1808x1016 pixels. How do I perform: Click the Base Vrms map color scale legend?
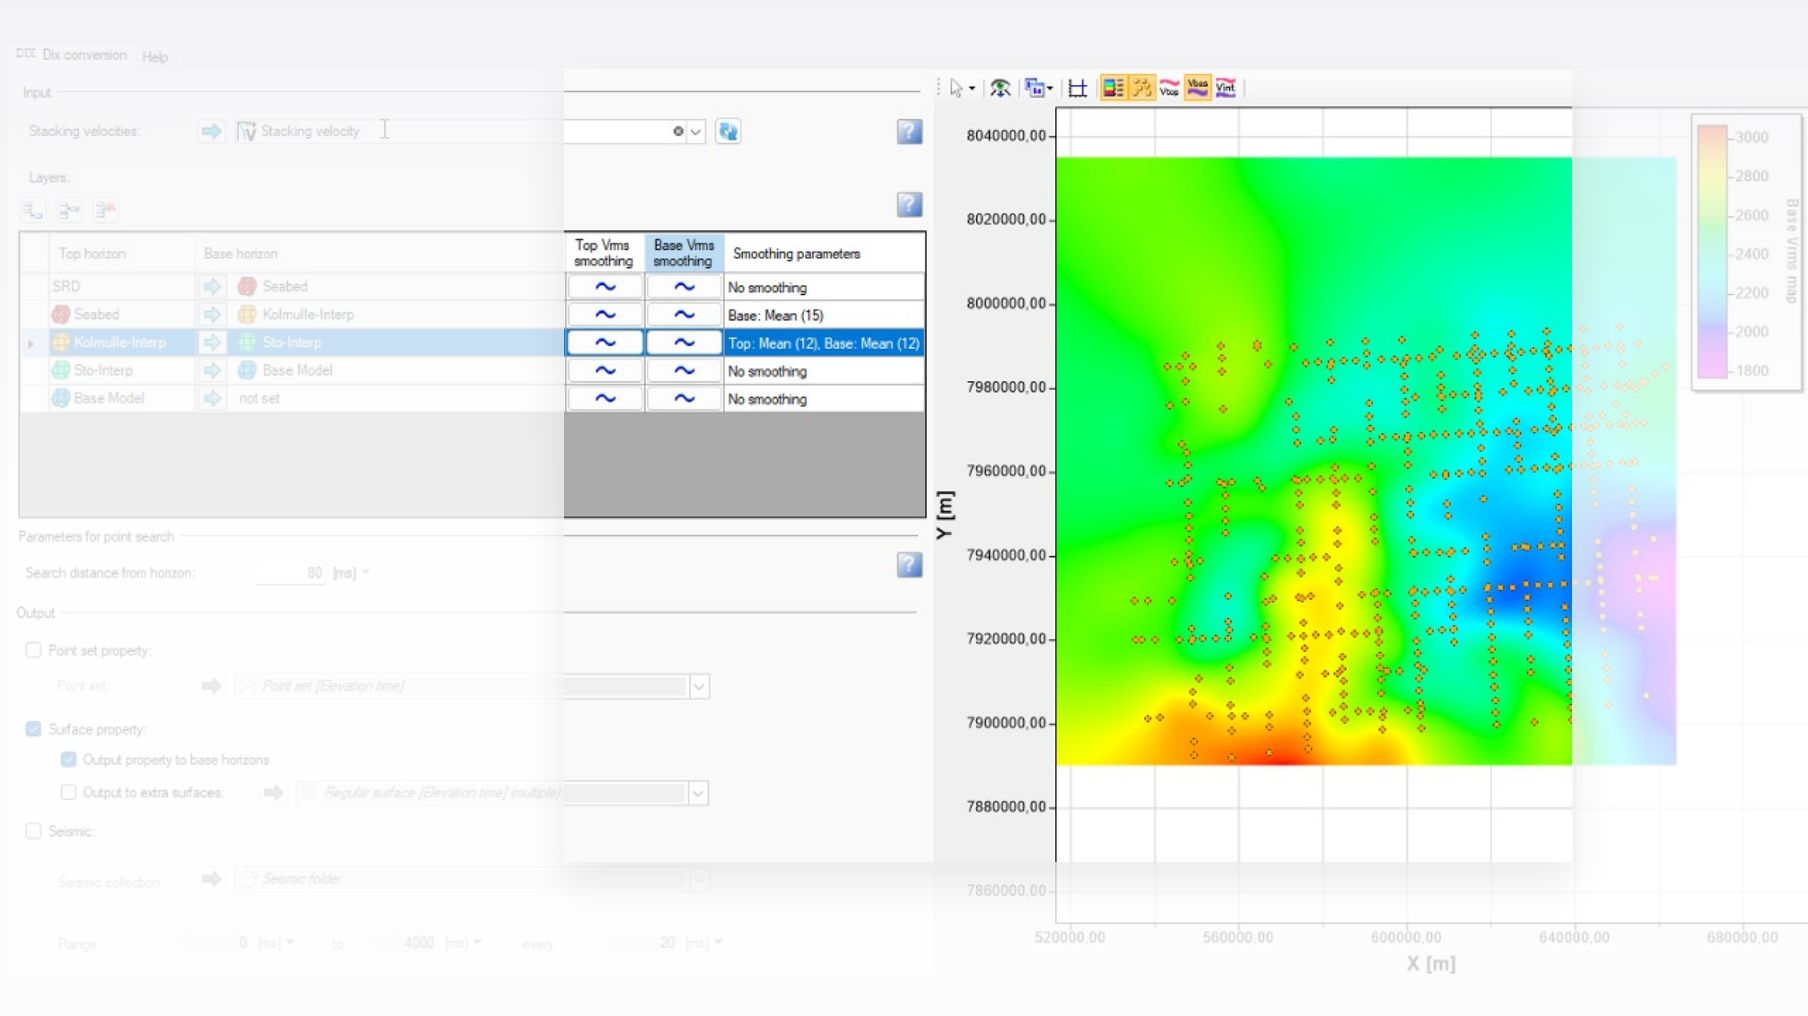coord(1746,252)
